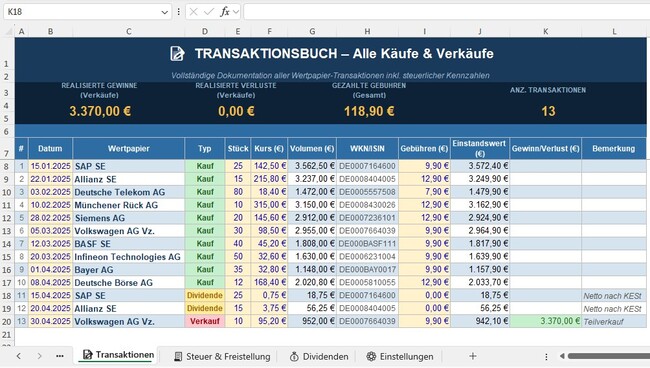Image resolution: width=650 pixels, height=368 pixels.
Task: Open the Einstellungen sheet tab
Action: click(x=400, y=356)
